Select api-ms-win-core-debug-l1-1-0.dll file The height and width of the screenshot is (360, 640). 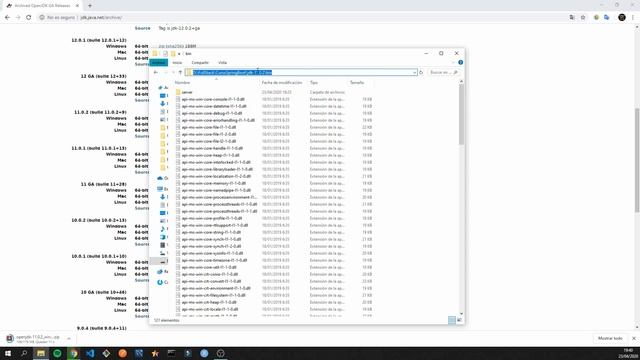click(212, 113)
